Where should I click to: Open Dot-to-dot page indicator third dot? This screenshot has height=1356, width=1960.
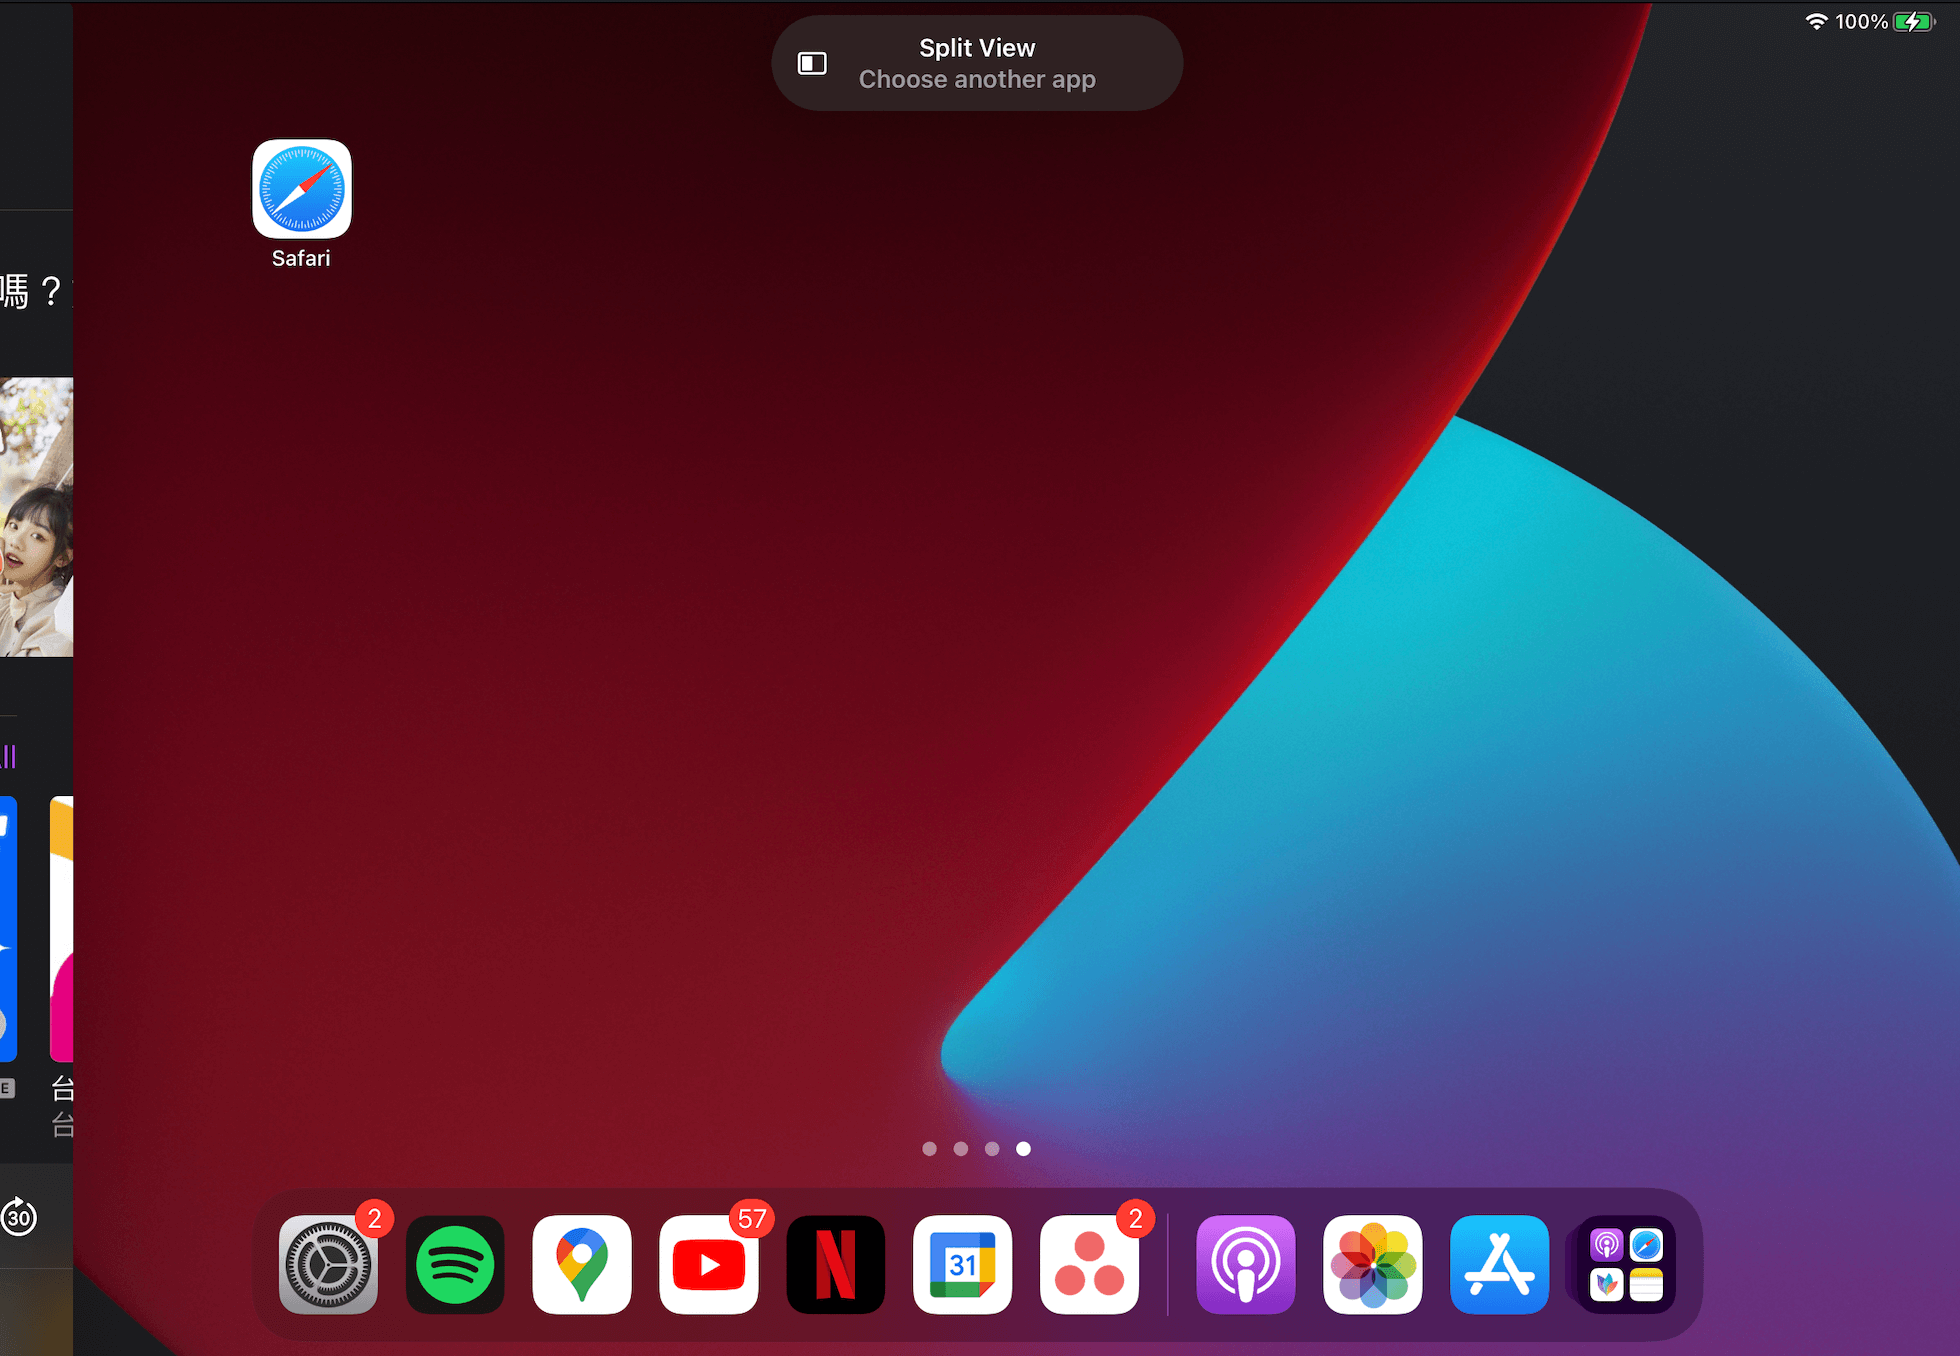(x=990, y=1147)
